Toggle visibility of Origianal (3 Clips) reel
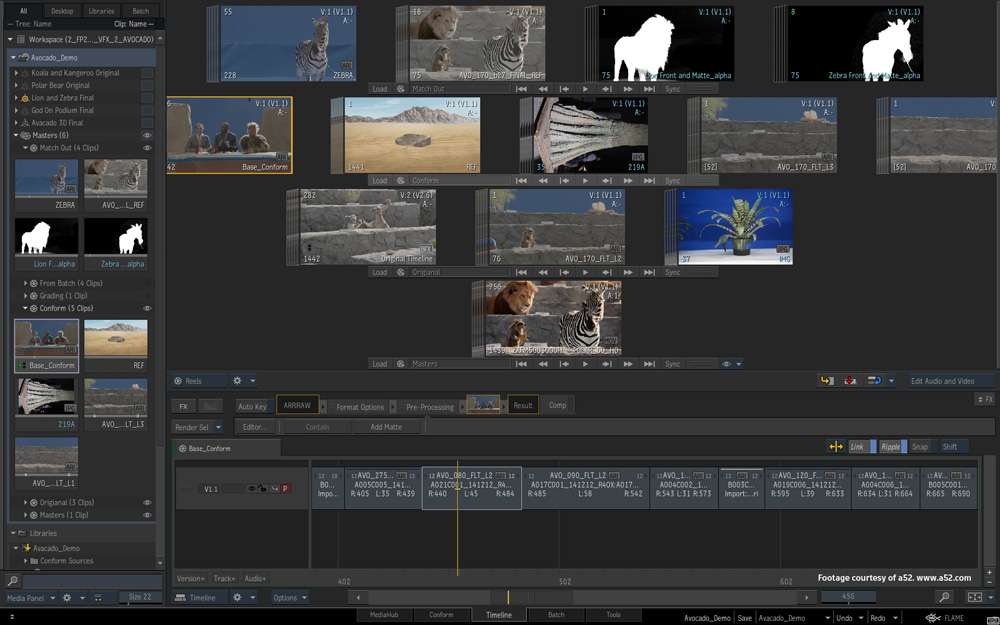This screenshot has width=1000, height=625. [x=147, y=503]
